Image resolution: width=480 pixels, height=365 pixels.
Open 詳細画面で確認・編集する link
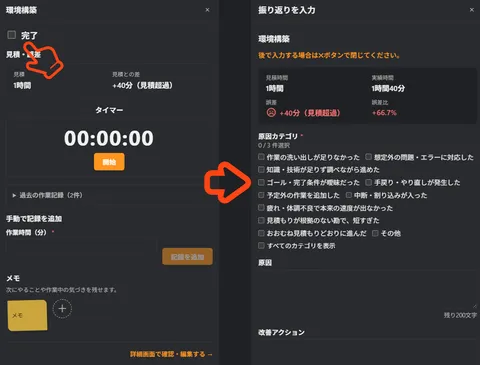coord(171,354)
